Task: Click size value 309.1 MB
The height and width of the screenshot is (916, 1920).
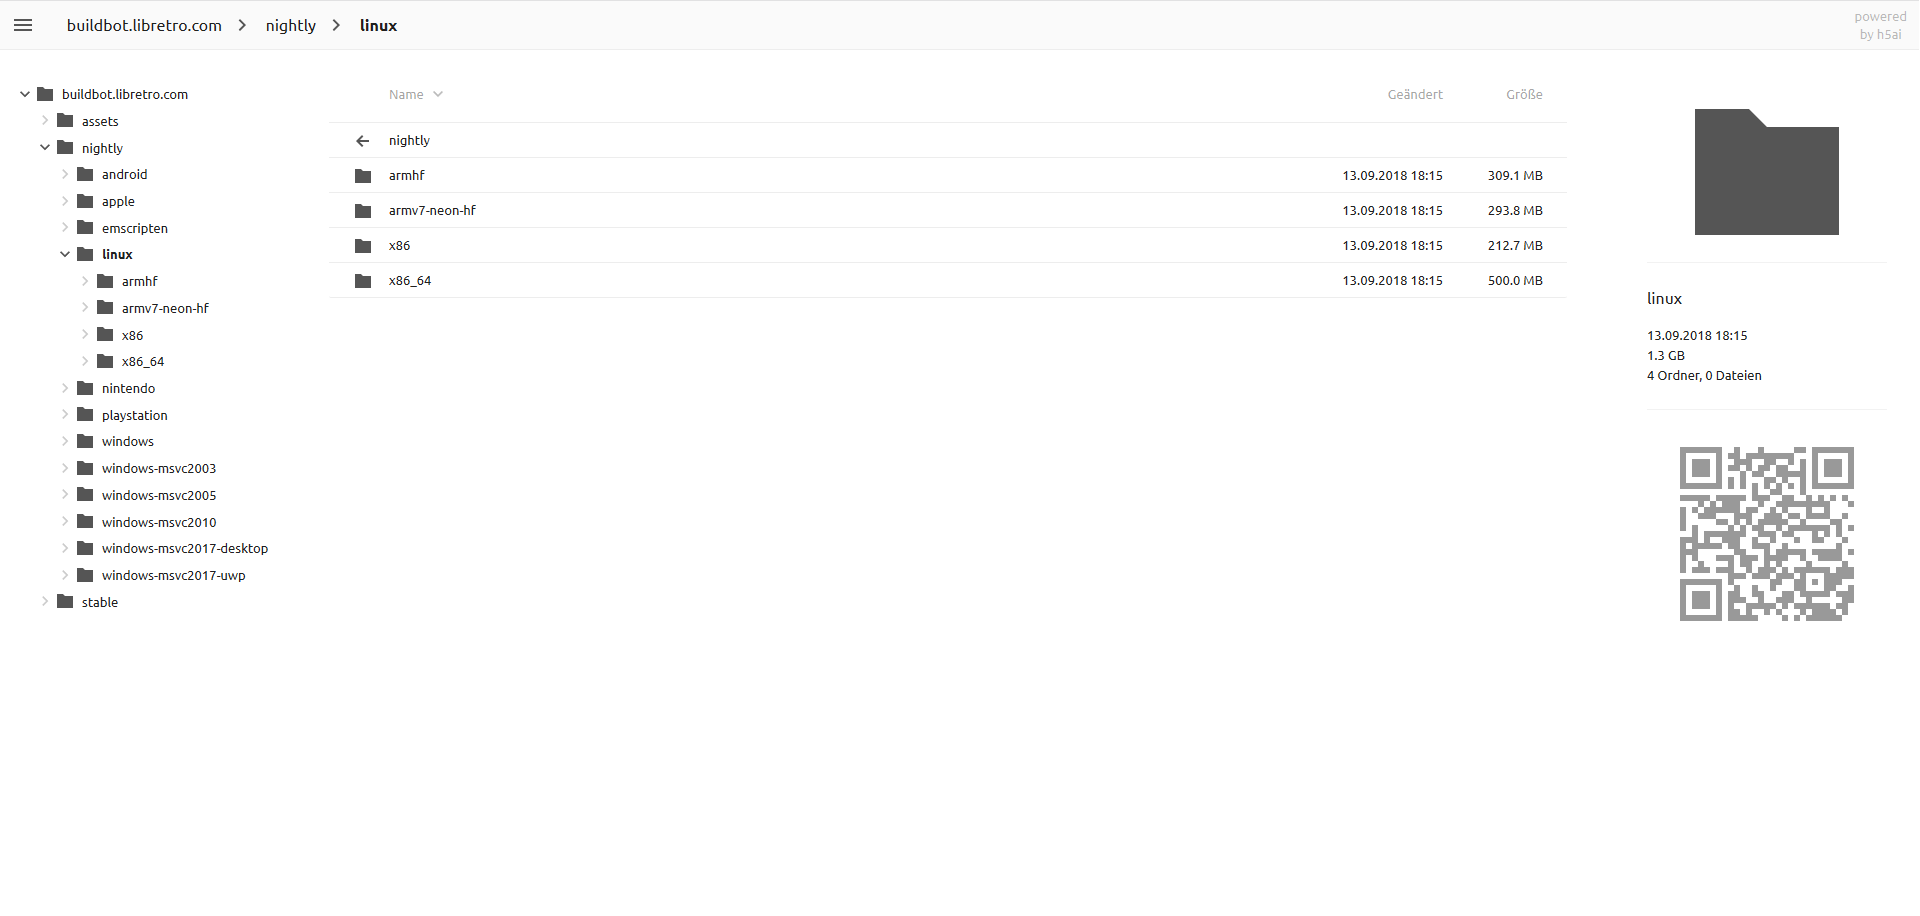Action: [x=1515, y=175]
